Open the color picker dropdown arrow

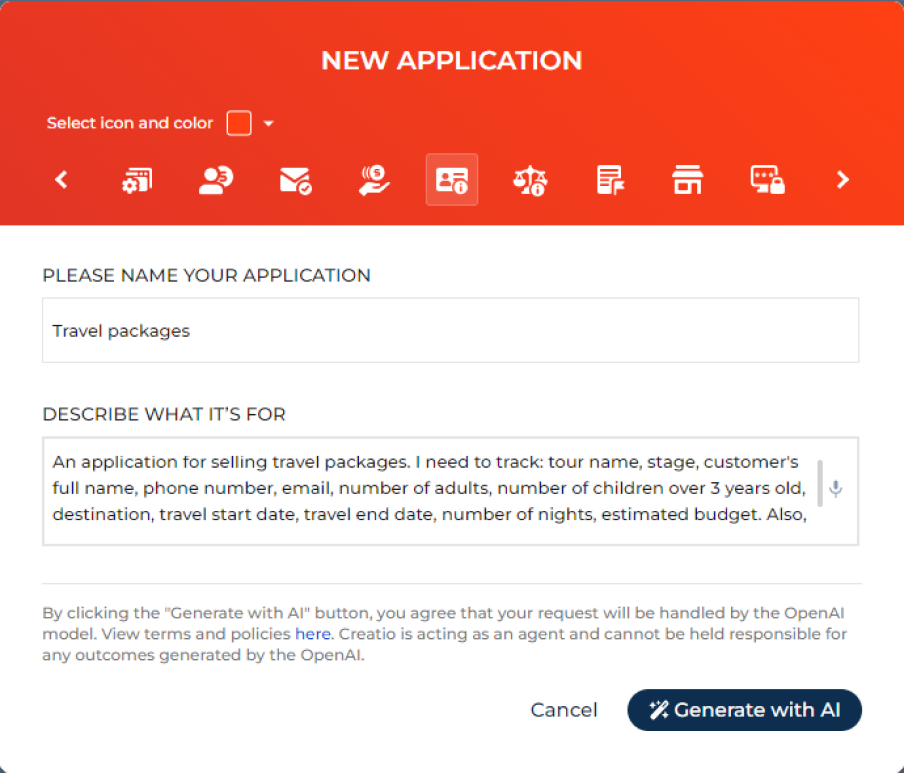[268, 124]
